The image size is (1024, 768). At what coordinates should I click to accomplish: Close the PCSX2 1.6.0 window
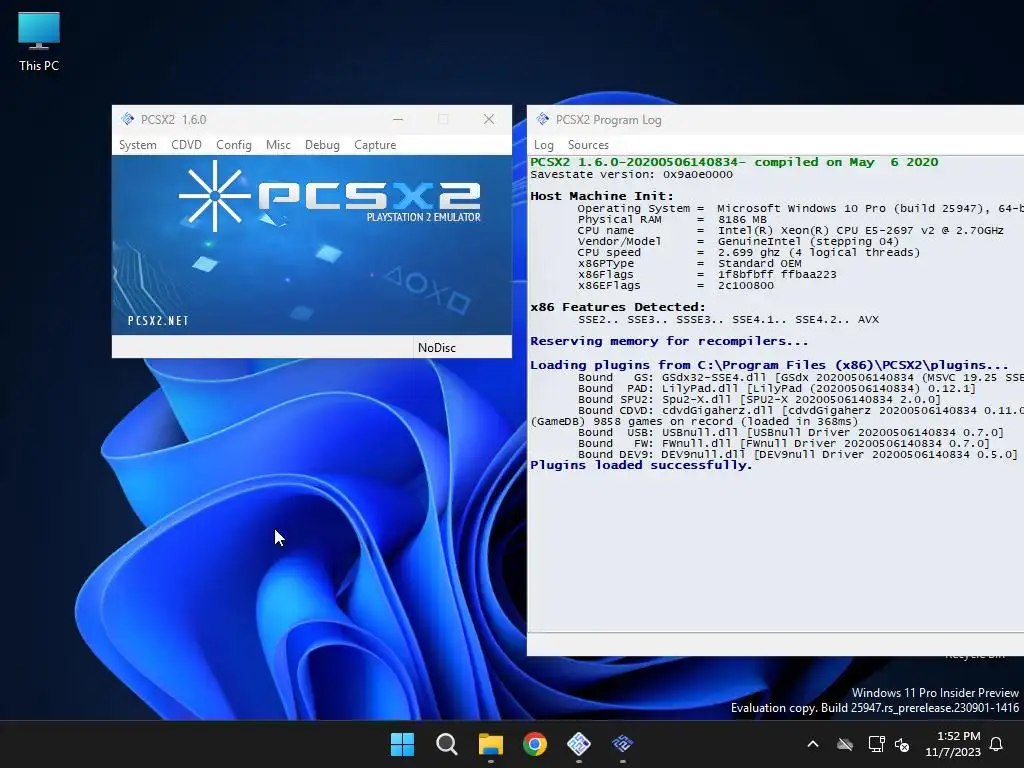488,120
